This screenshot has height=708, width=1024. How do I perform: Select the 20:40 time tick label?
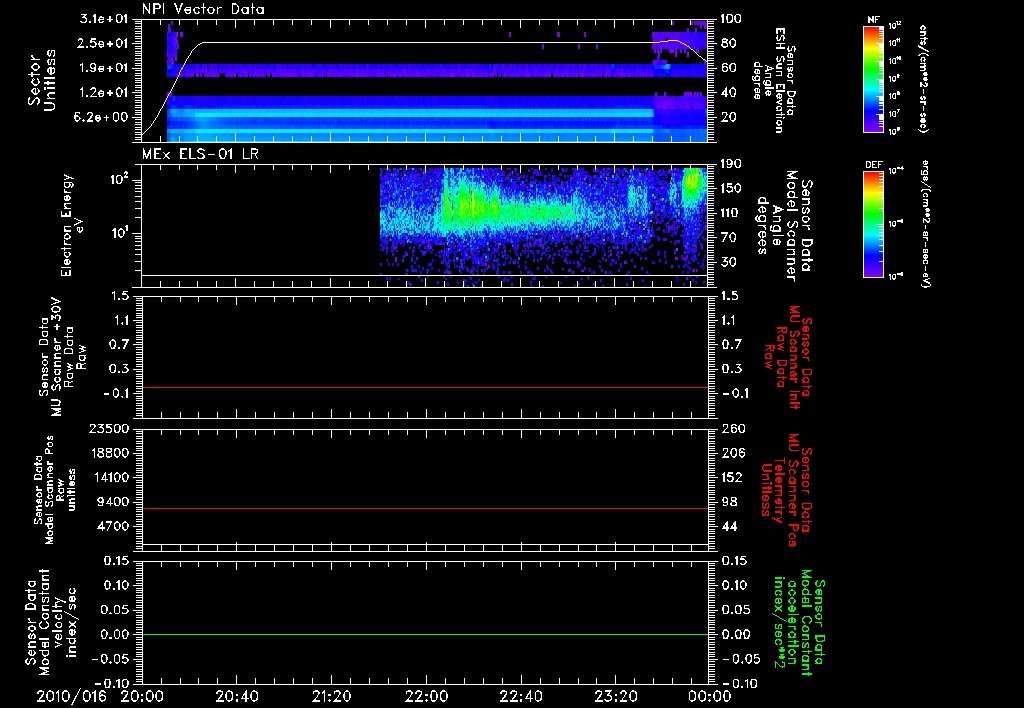pyautogui.click(x=237, y=696)
